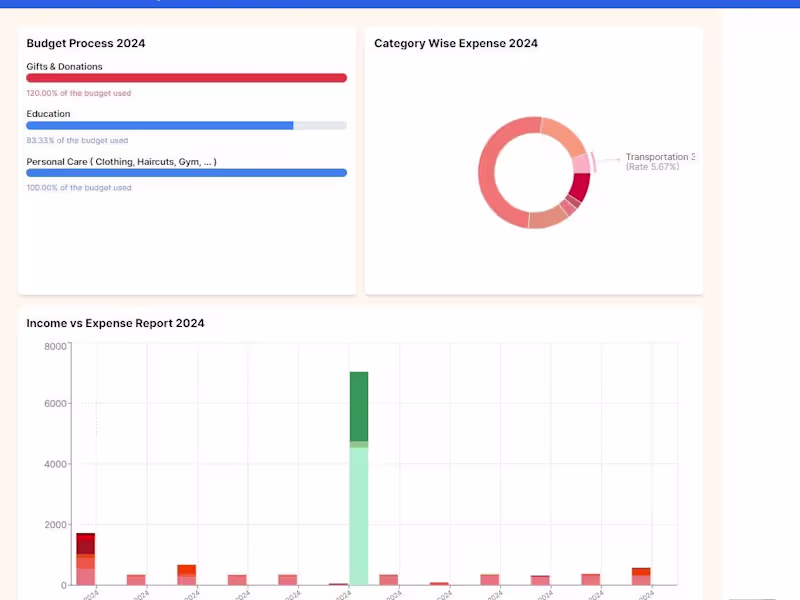This screenshot has height=600, width=800.
Task: Click the 120.00% budget used label
Action: (x=78, y=93)
